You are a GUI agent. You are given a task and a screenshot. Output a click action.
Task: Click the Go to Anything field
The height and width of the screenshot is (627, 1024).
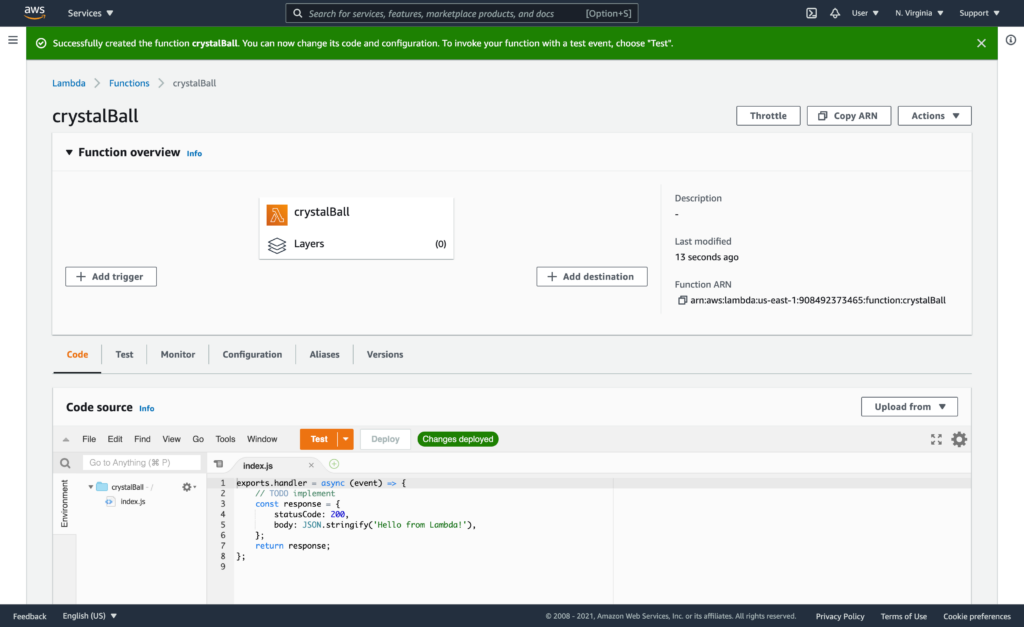coord(141,462)
